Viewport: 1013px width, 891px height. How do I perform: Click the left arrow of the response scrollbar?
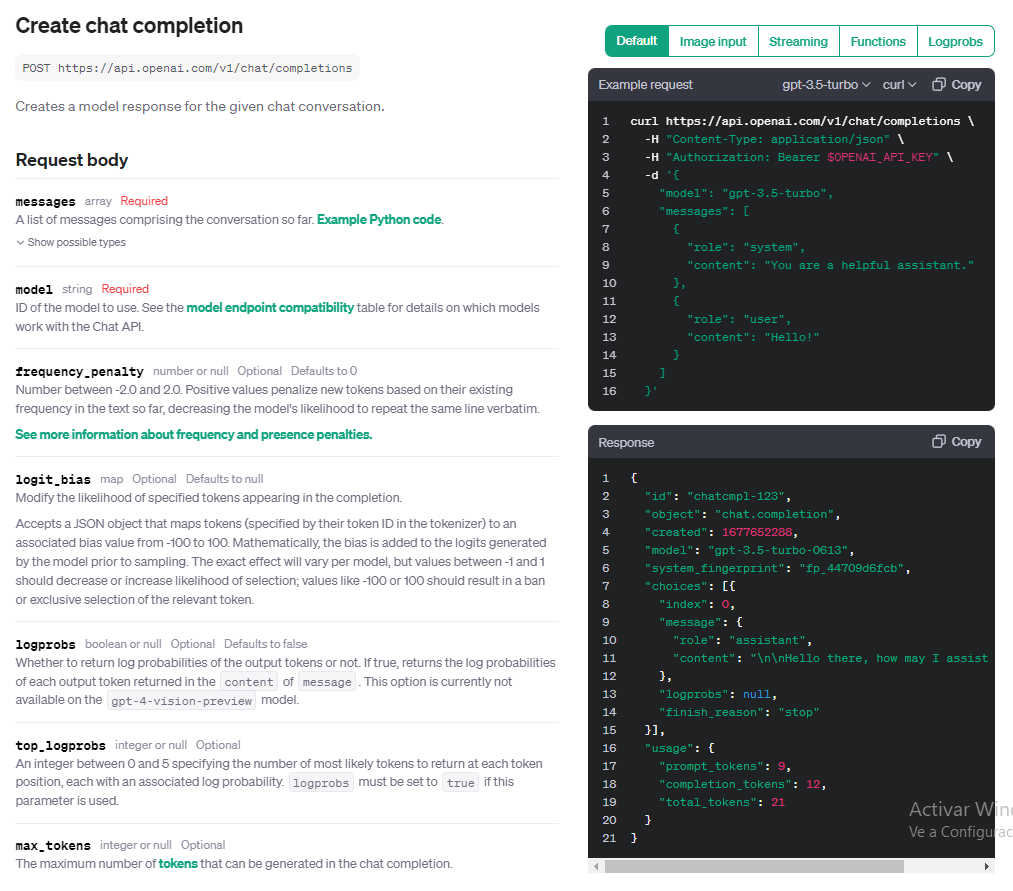[x=597, y=866]
